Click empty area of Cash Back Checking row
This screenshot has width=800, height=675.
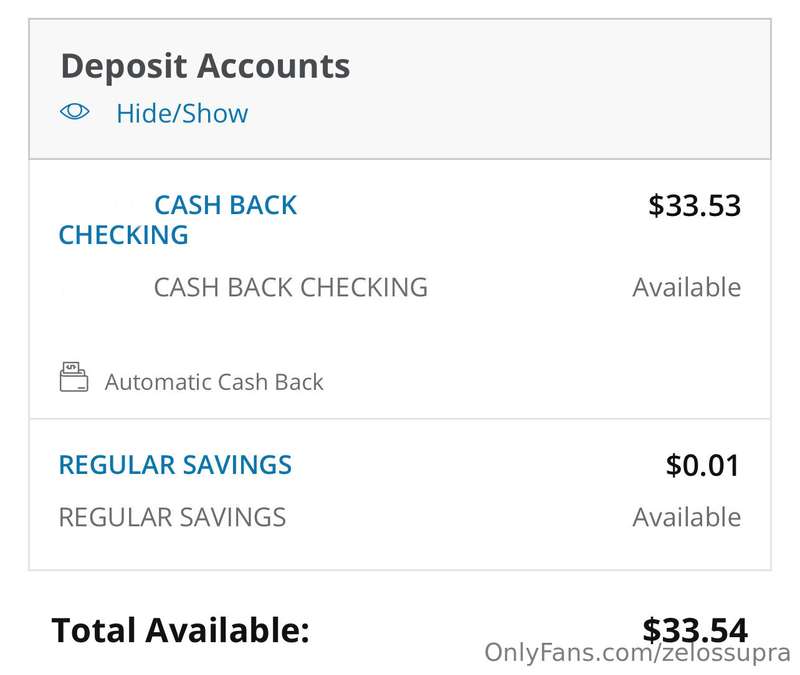[459, 337]
